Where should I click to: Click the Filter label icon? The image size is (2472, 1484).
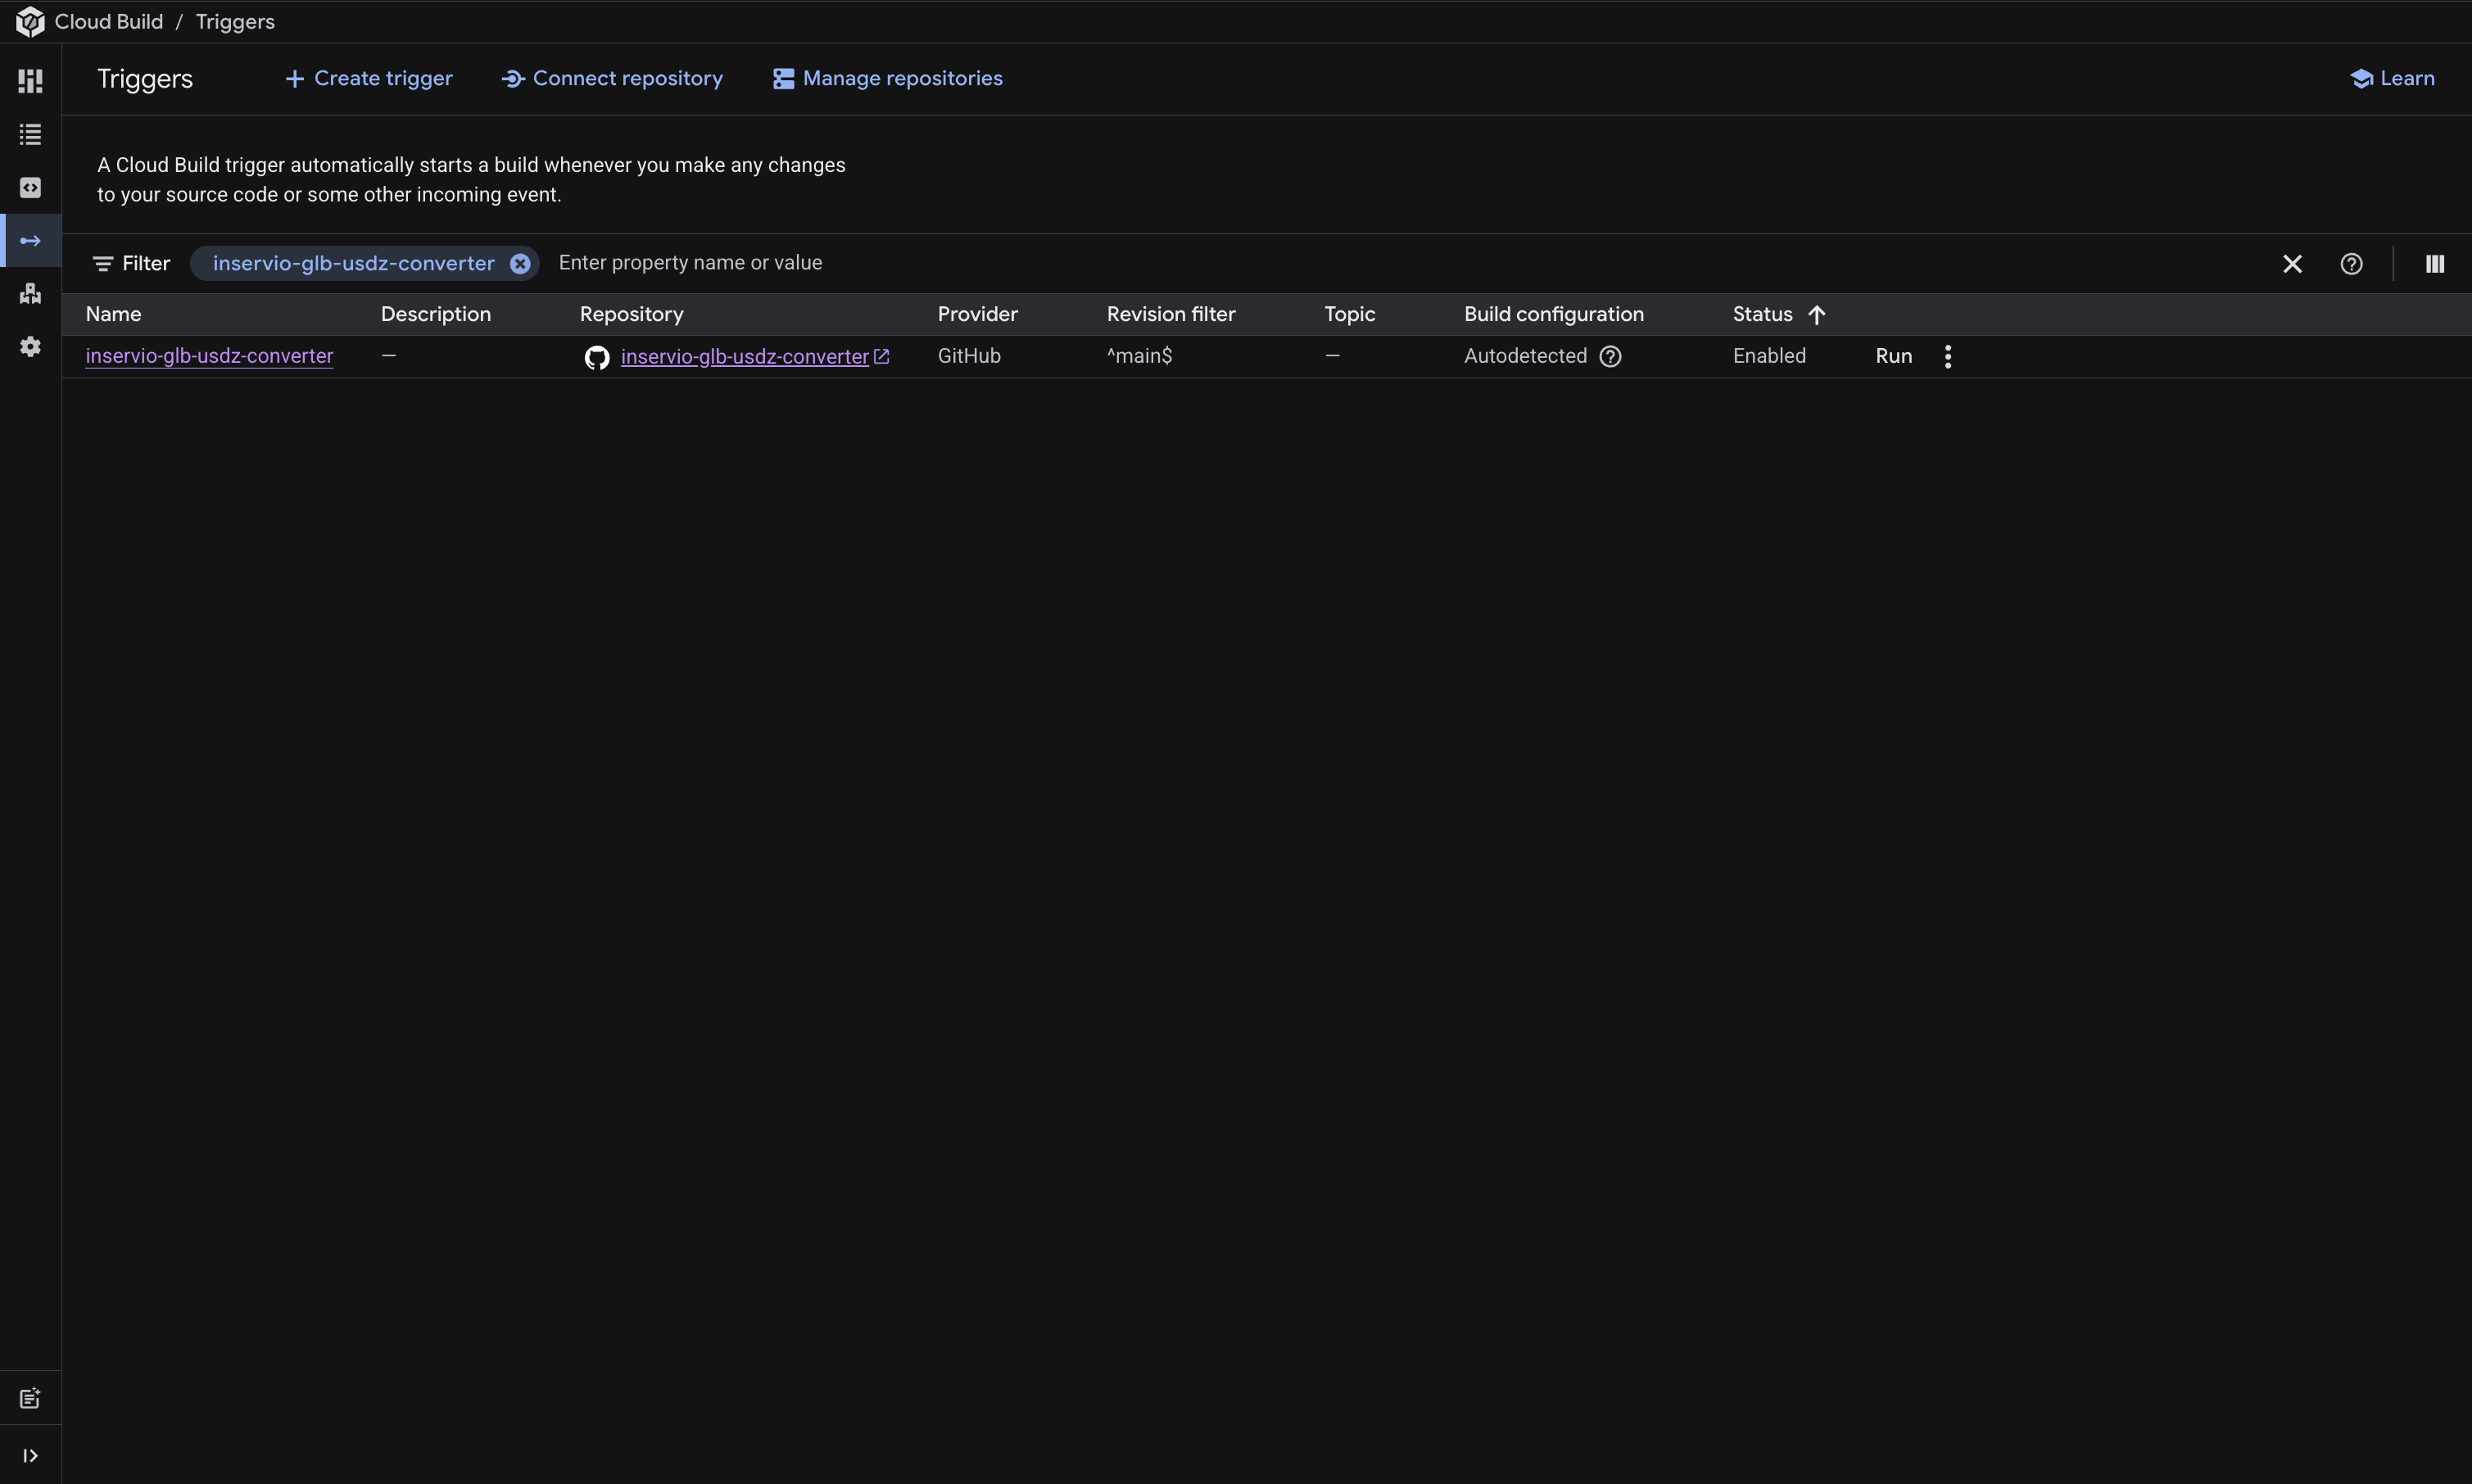(102, 264)
